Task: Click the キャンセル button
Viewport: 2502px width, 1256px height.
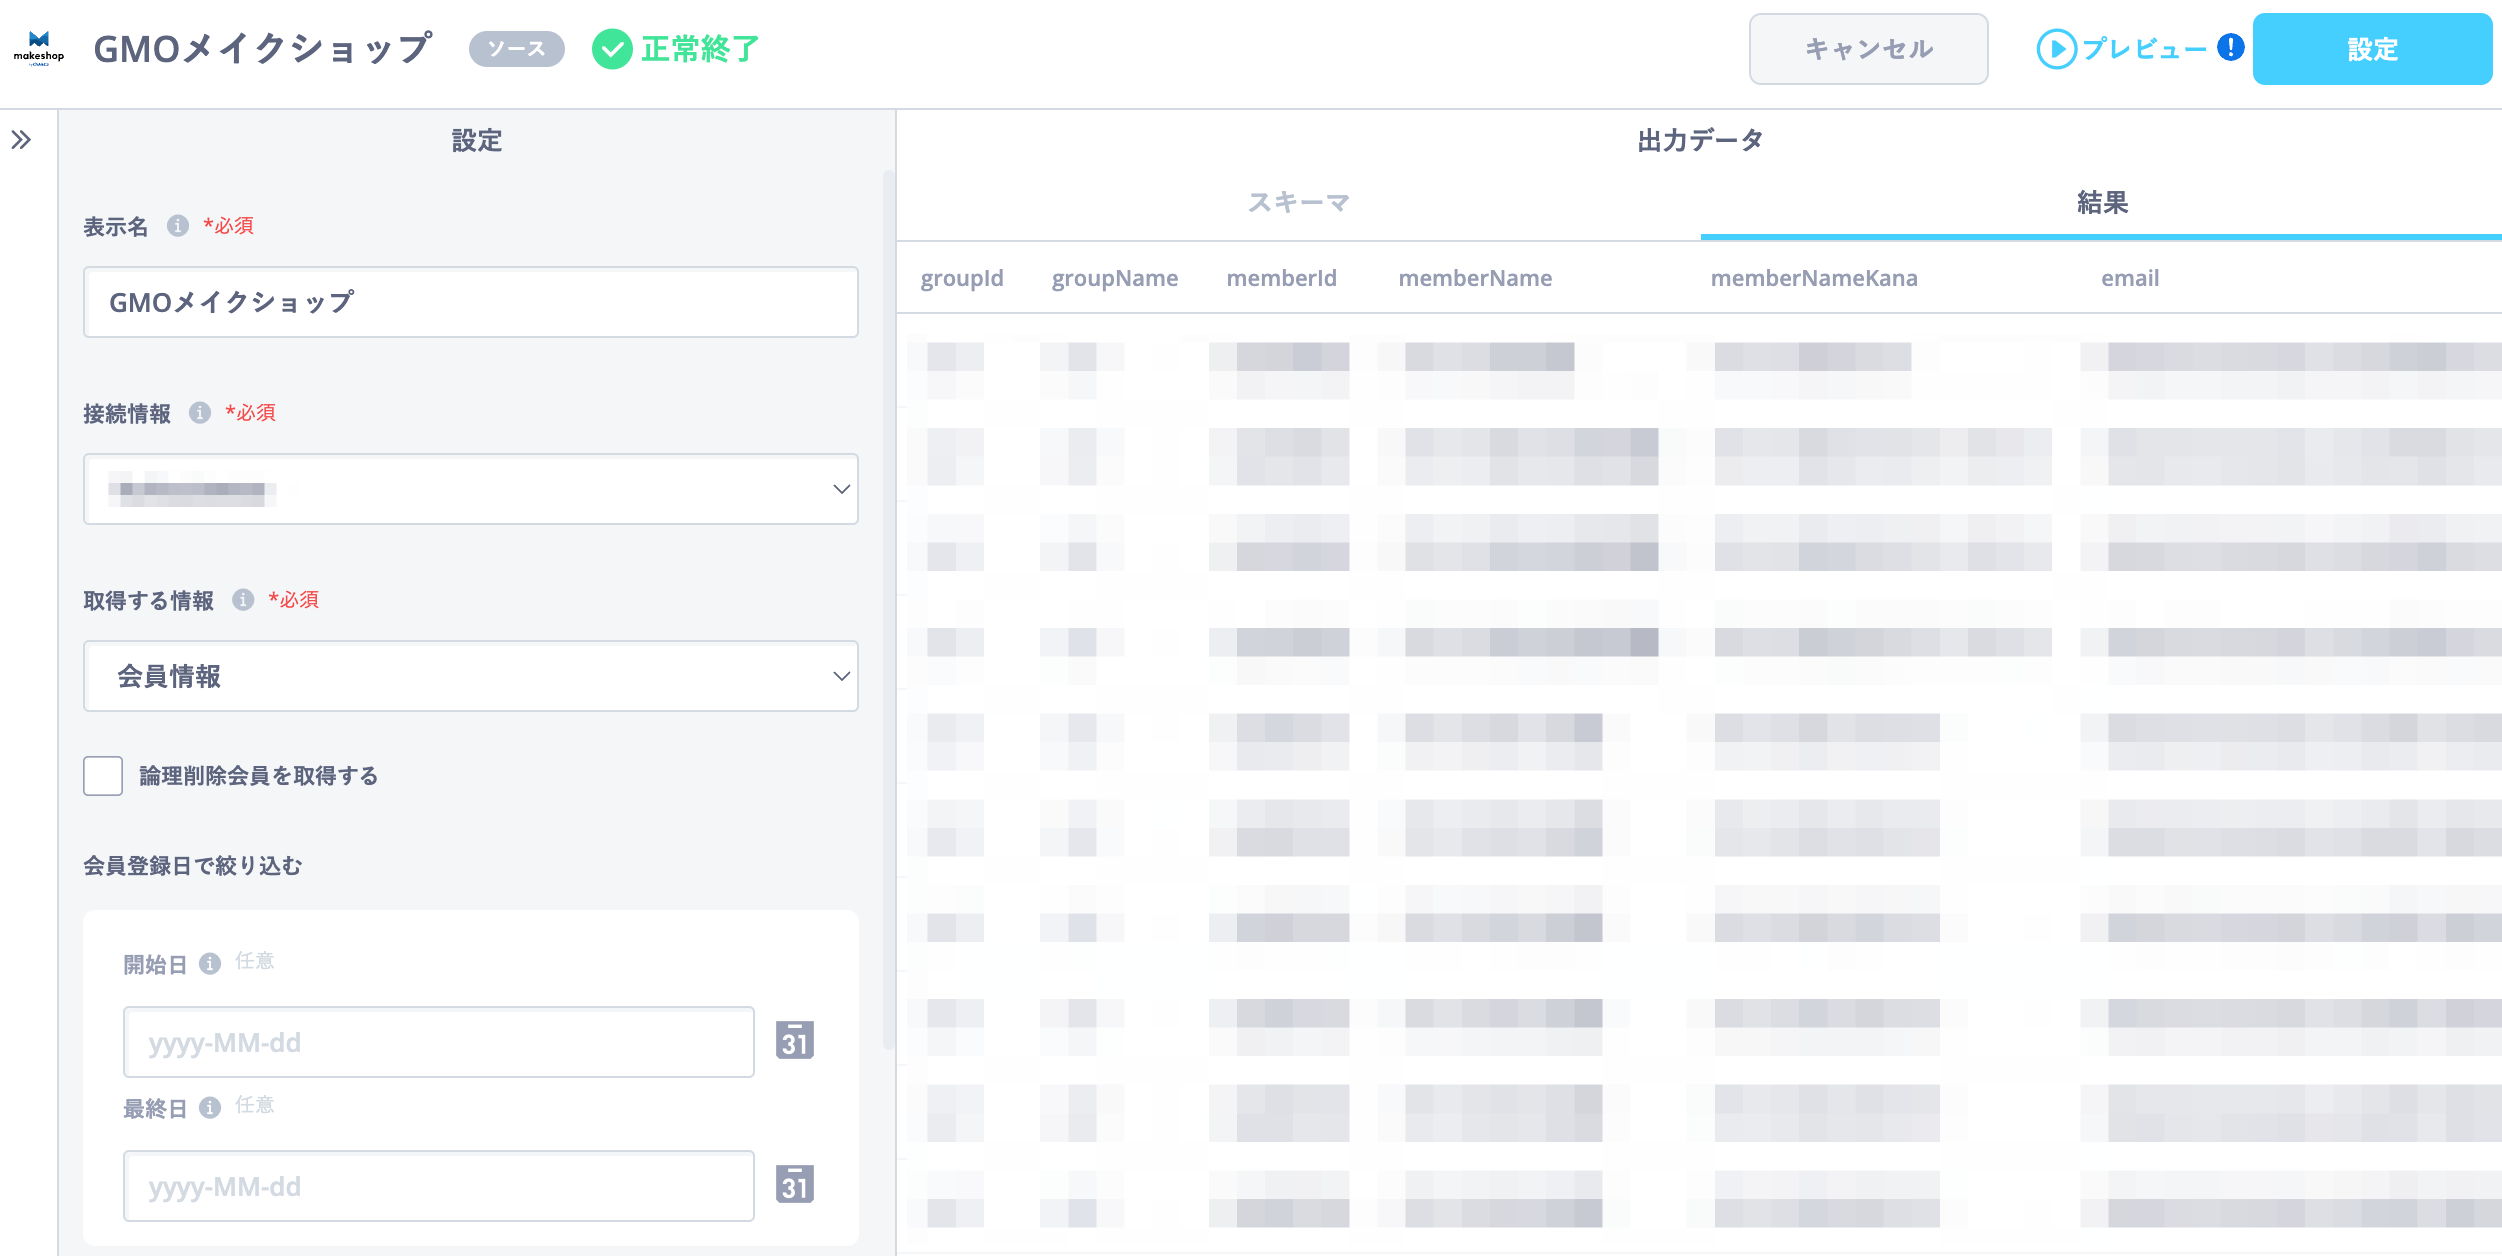Action: point(1868,49)
